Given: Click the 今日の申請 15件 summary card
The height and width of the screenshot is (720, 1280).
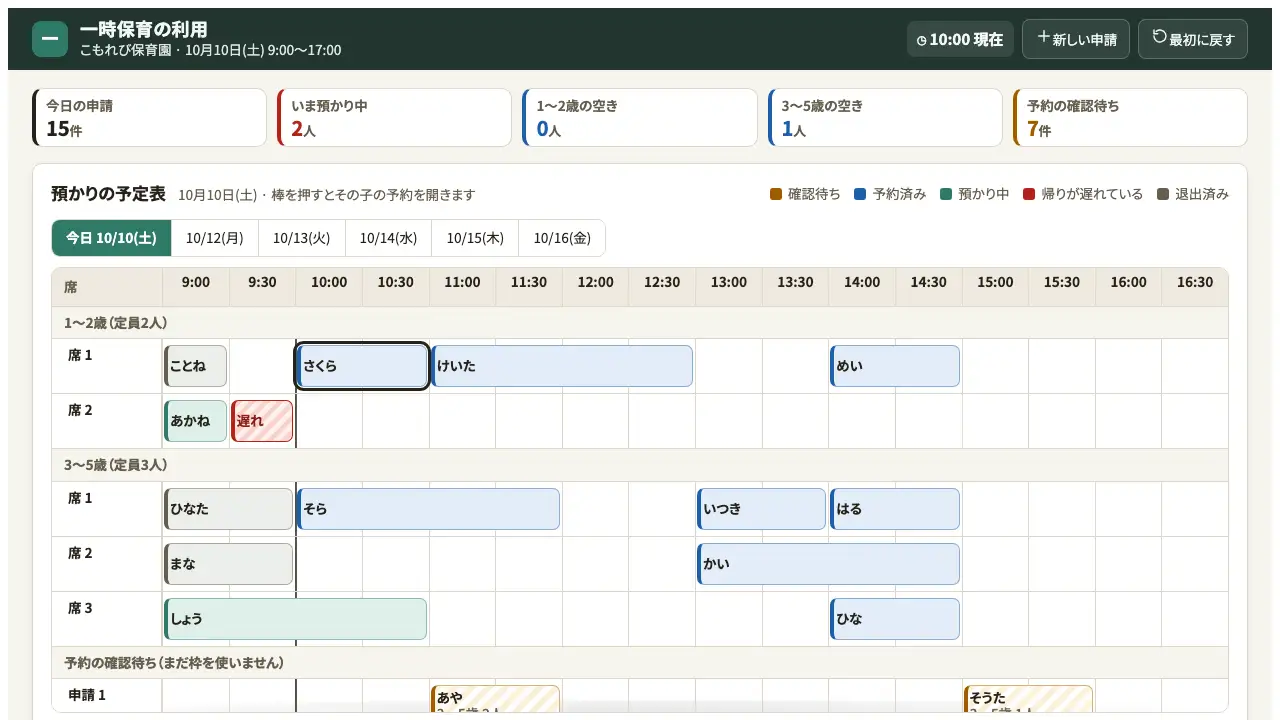Looking at the screenshot, I should coord(150,117).
